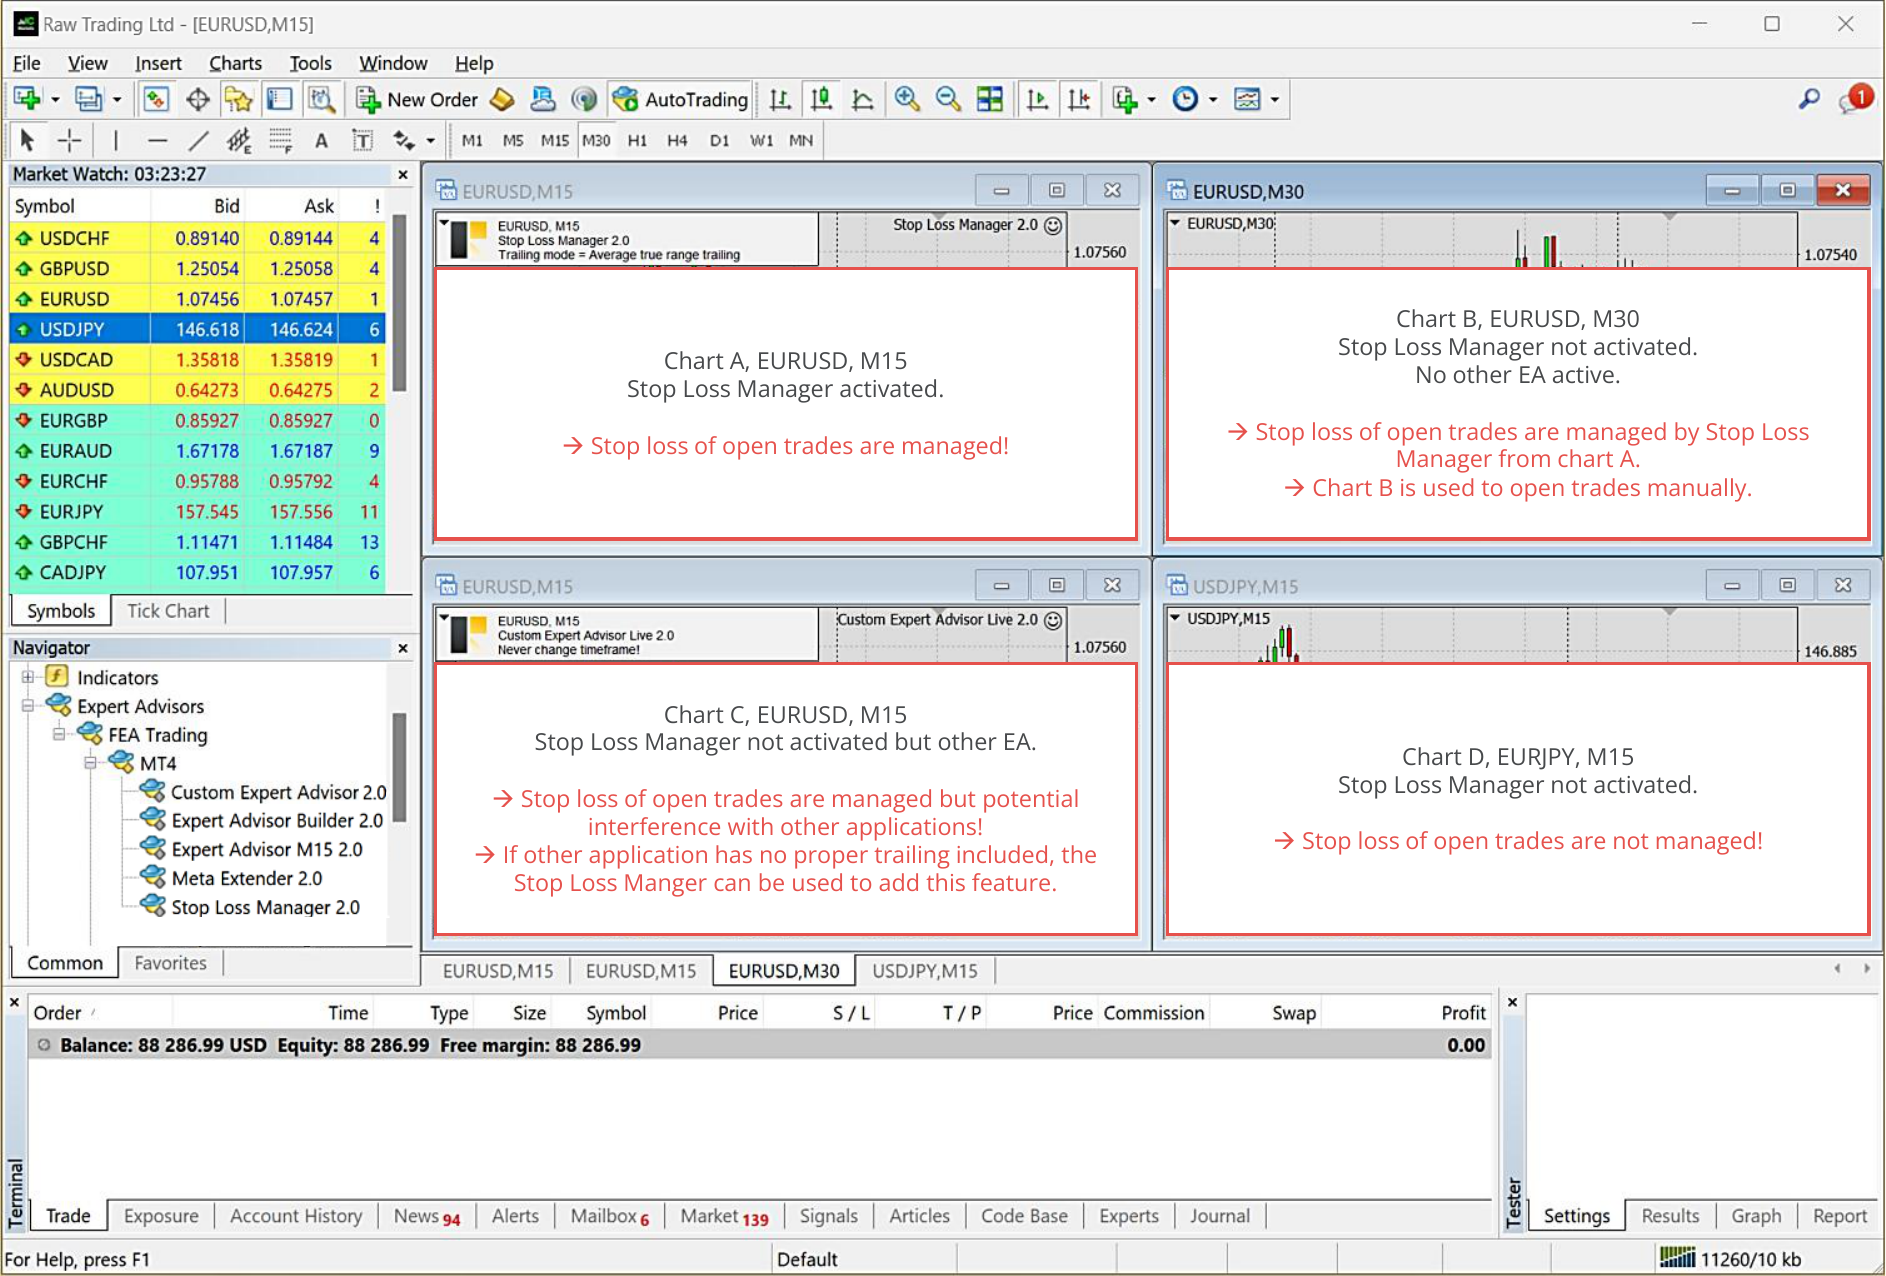Close the Market Watch panel
This screenshot has height=1276, width=1886.
[x=403, y=175]
